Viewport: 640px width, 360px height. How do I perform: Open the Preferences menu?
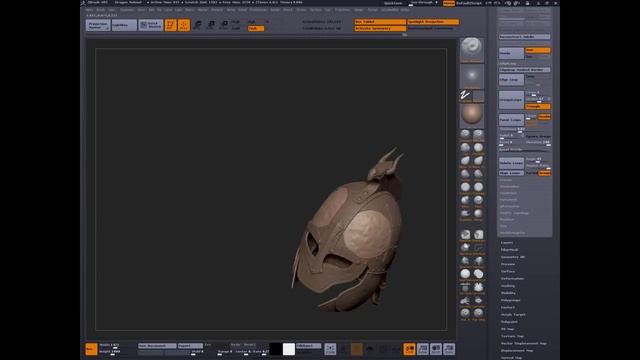tap(258, 9)
